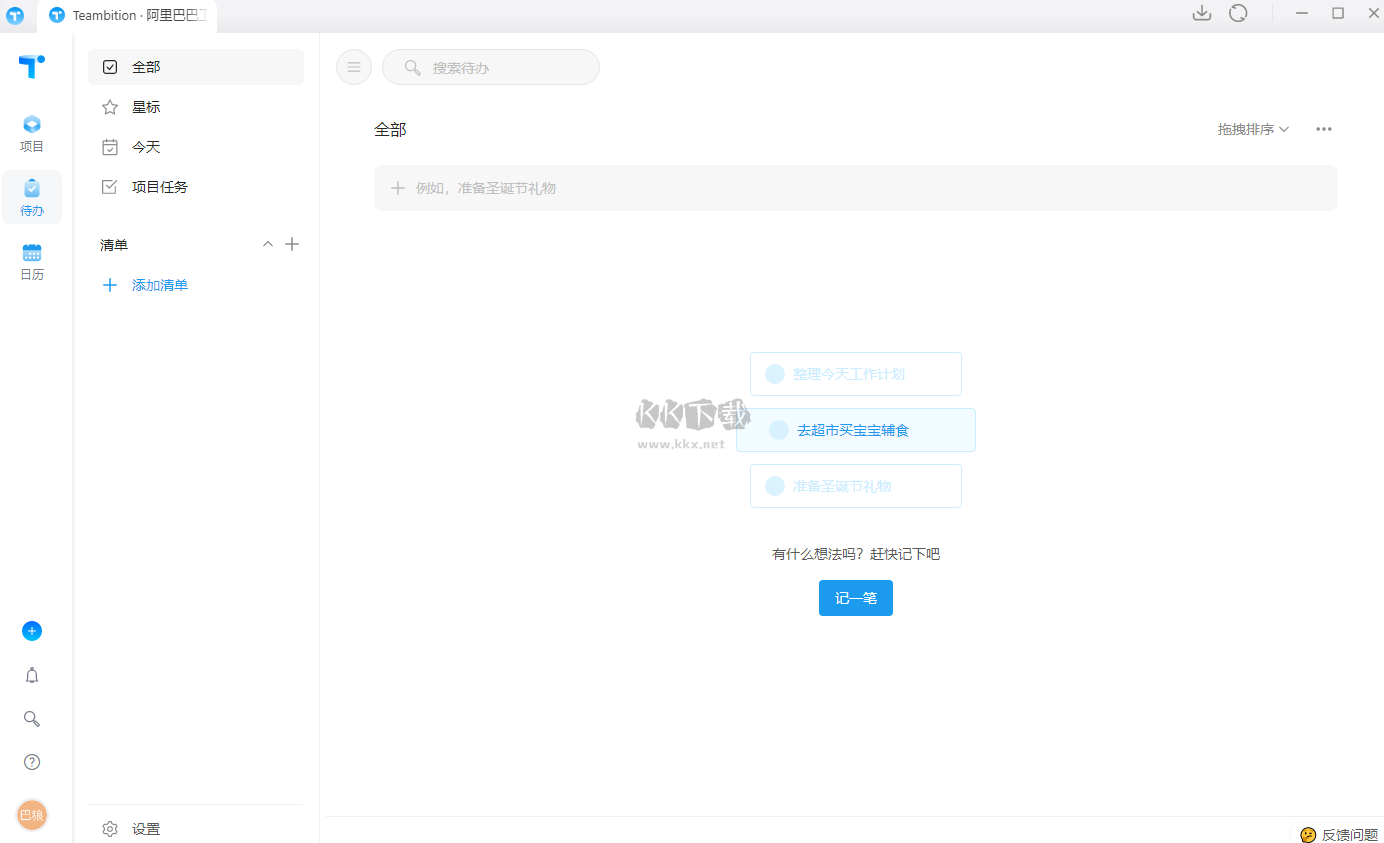Click the sidebar magnifier search icon
1384x843 pixels.
pyautogui.click(x=32, y=719)
